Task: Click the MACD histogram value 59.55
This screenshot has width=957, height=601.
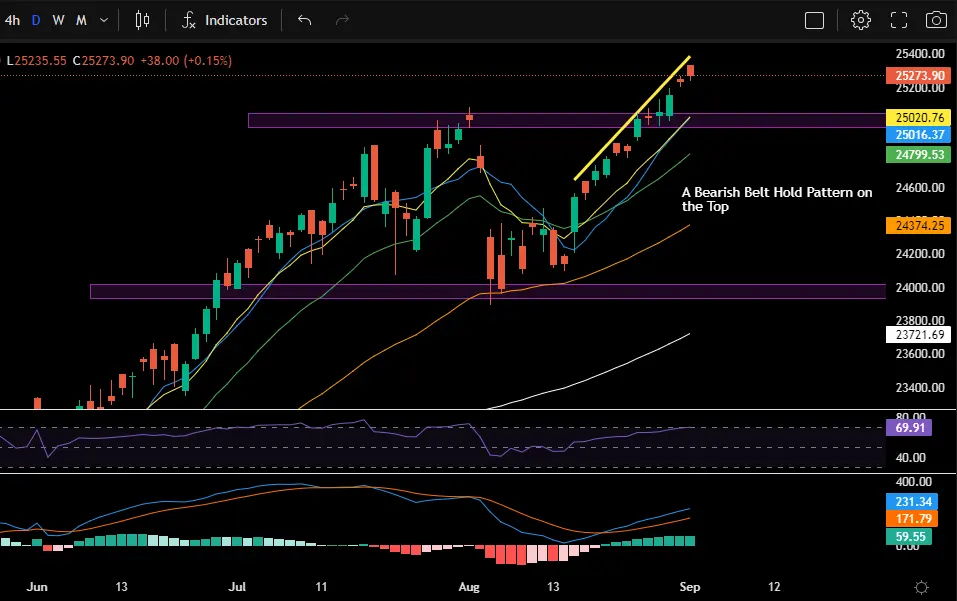Action: [x=909, y=536]
